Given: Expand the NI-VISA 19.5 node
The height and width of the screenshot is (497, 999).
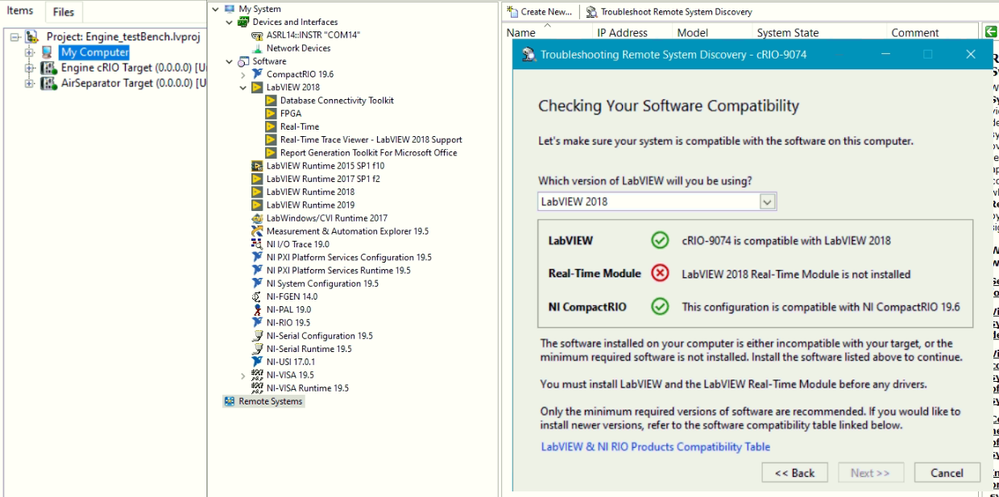Looking at the screenshot, I should point(243,376).
